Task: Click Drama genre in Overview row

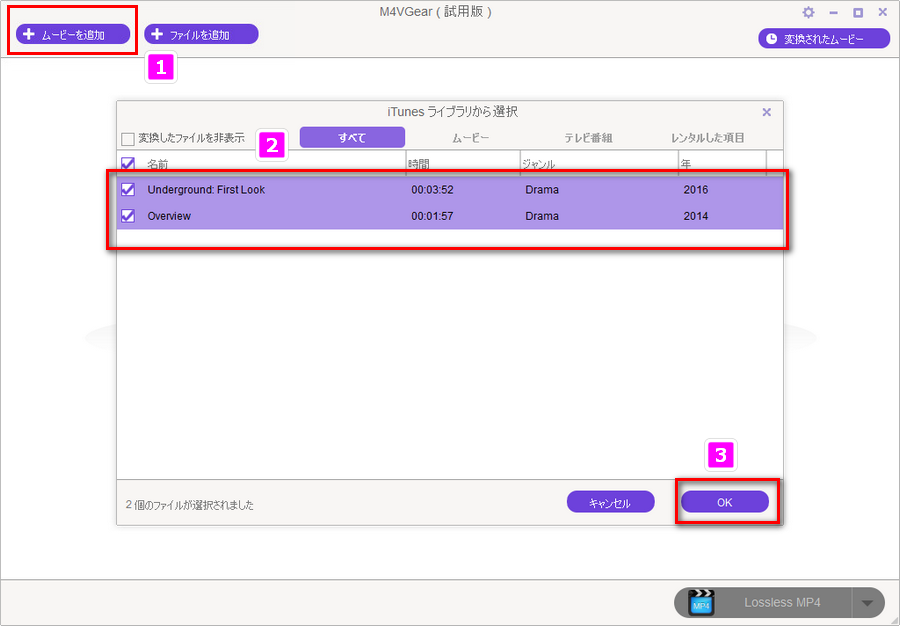Action: coord(542,216)
